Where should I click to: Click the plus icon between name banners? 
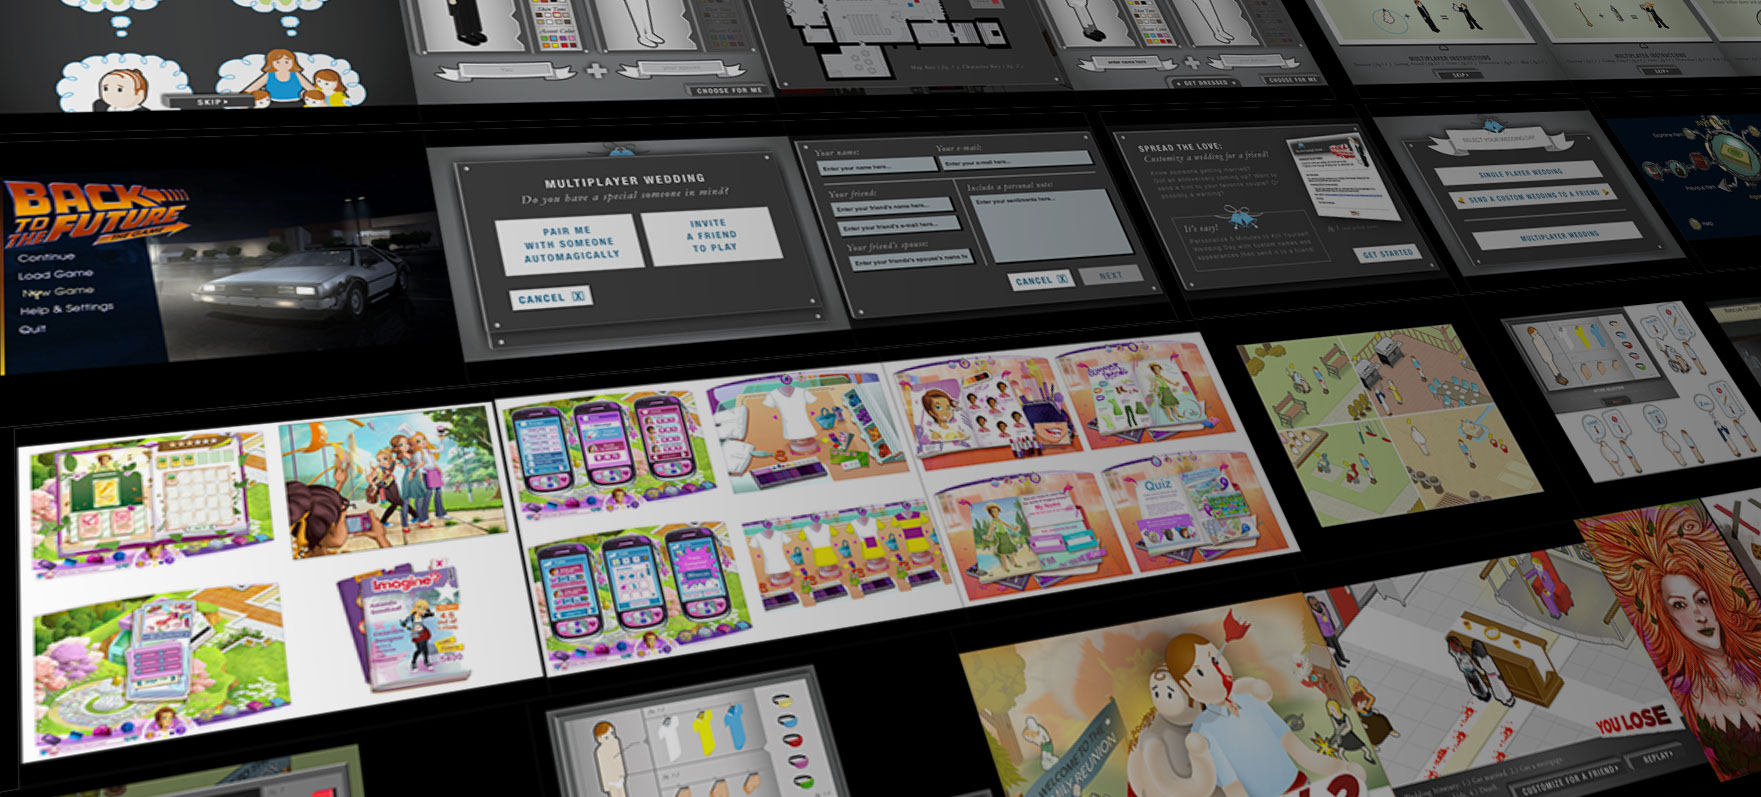tap(595, 71)
